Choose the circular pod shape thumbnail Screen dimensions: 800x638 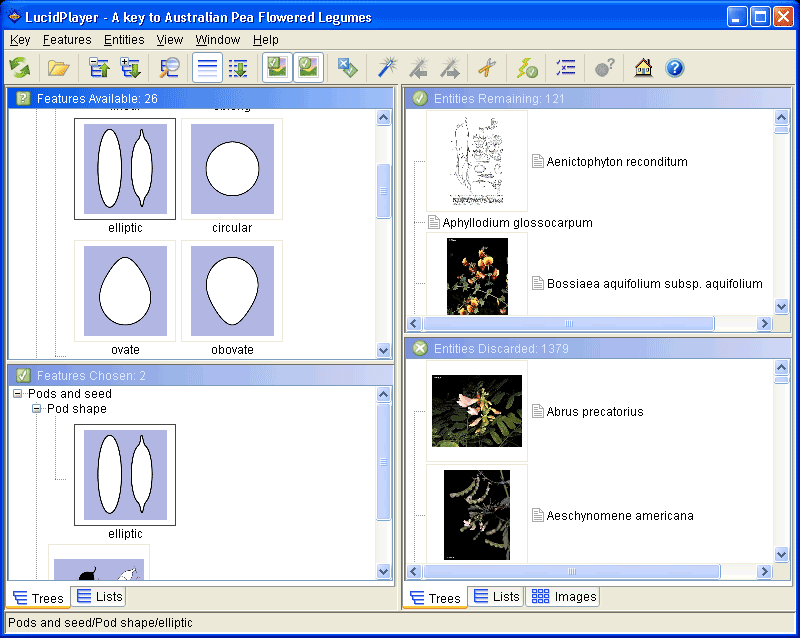pyautogui.click(x=232, y=168)
